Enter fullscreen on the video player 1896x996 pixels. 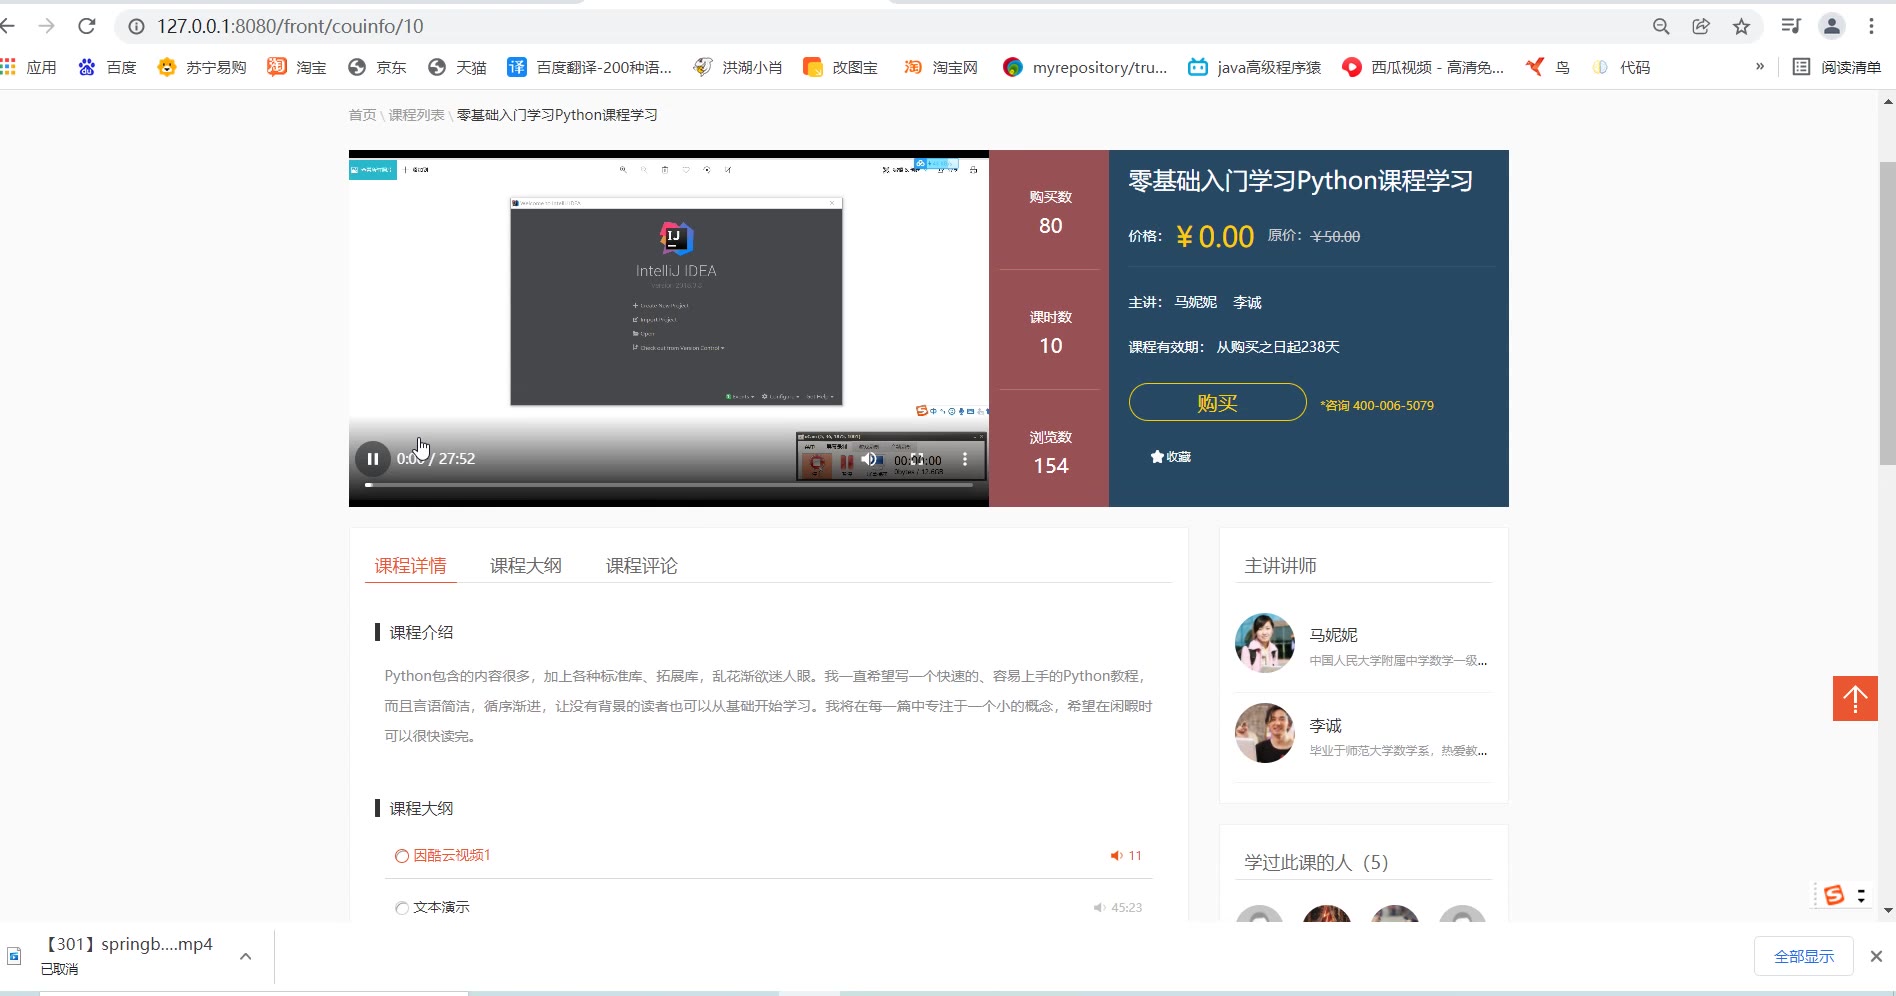[x=917, y=459]
